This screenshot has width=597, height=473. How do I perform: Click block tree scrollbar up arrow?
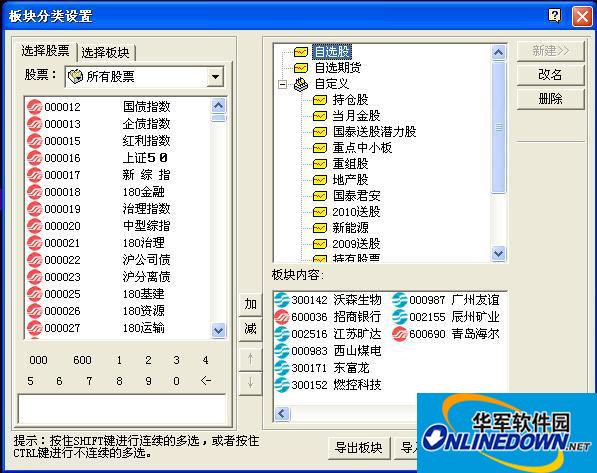coord(498,52)
